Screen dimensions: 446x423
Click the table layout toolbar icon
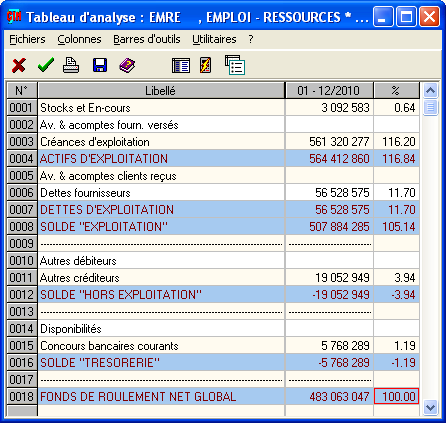(181, 65)
